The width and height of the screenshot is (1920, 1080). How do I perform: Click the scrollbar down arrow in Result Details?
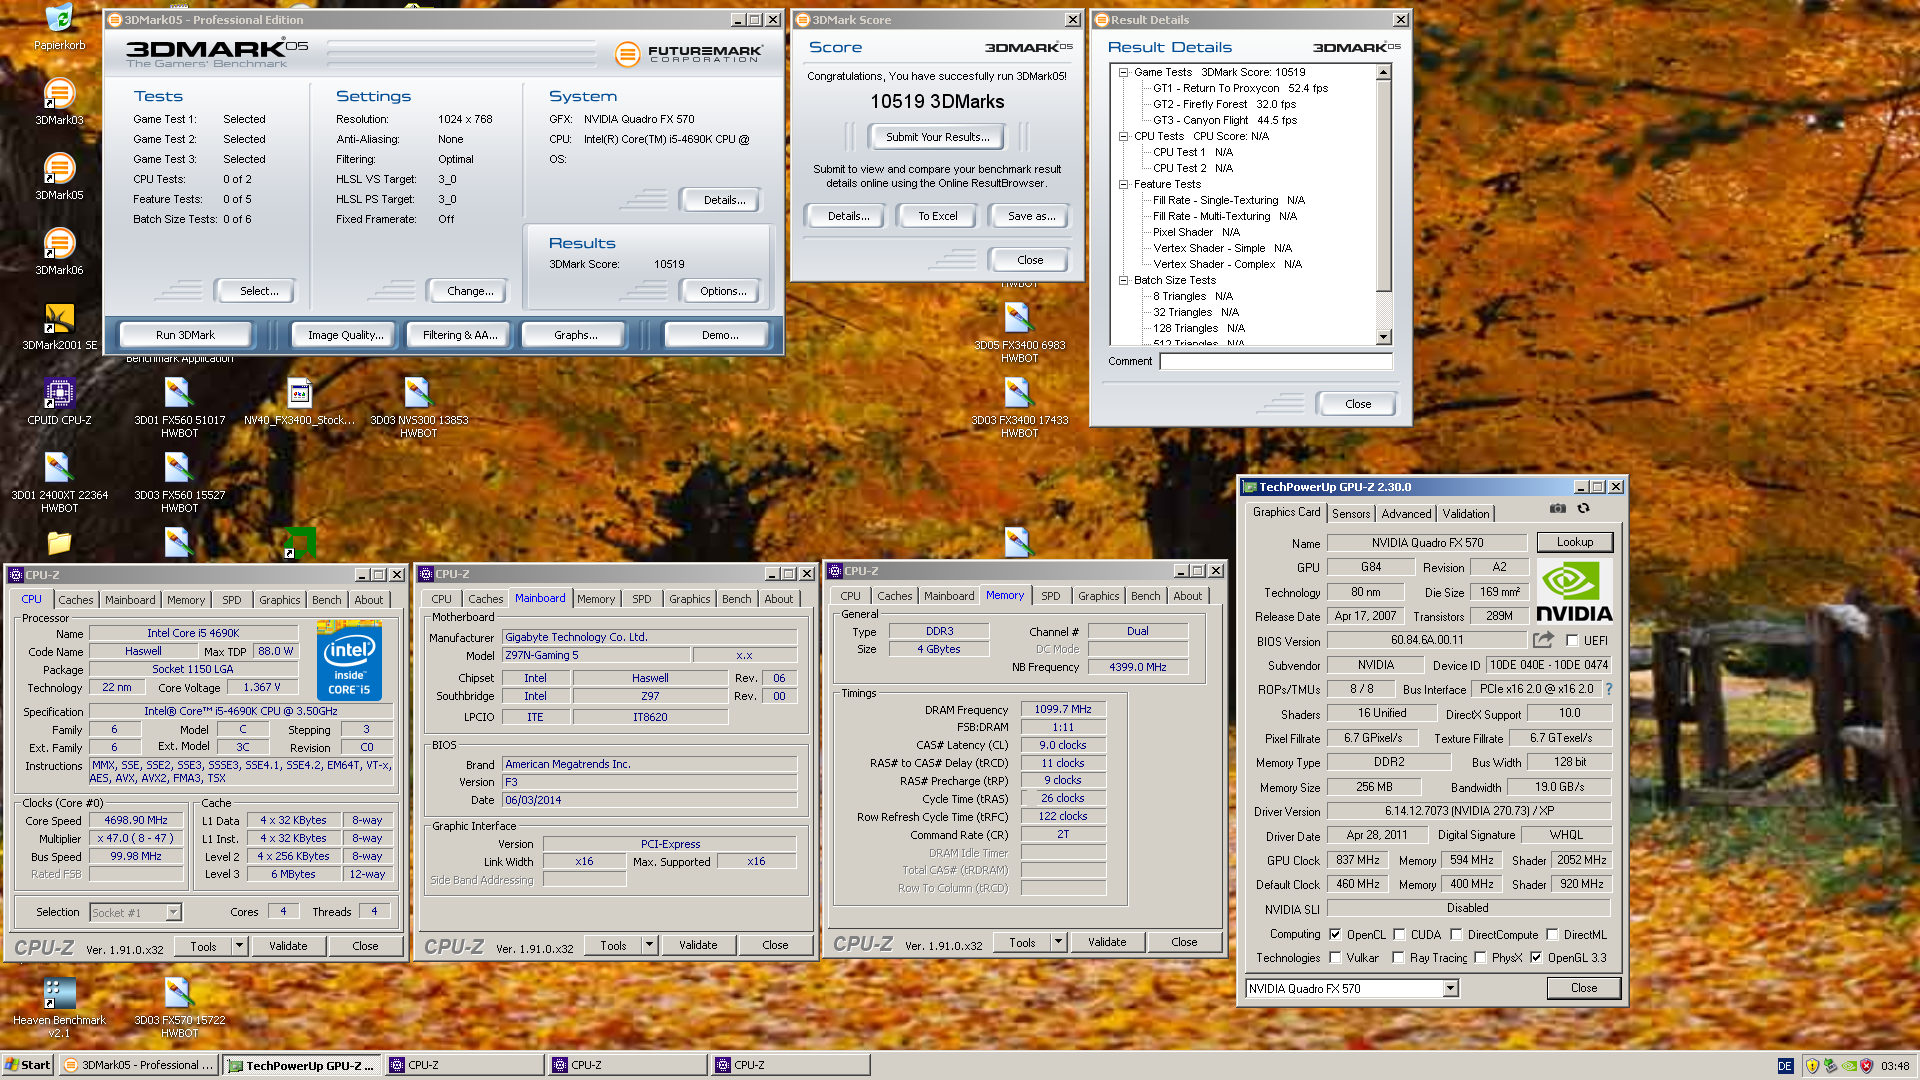pyautogui.click(x=1384, y=337)
